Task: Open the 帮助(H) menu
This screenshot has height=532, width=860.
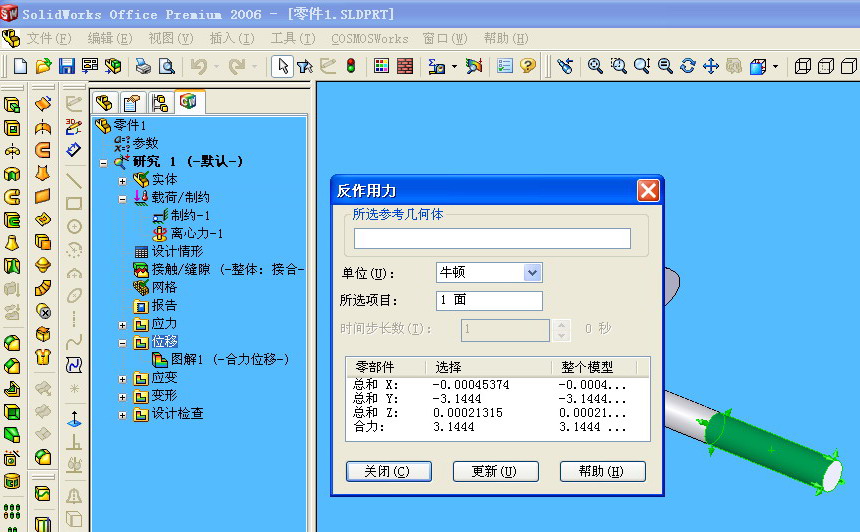Action: point(506,38)
